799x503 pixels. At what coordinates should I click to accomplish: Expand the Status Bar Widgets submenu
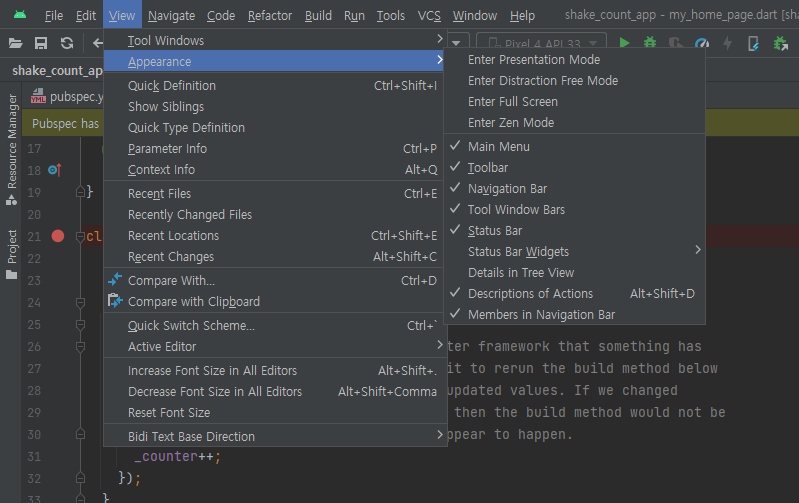click(x=518, y=252)
